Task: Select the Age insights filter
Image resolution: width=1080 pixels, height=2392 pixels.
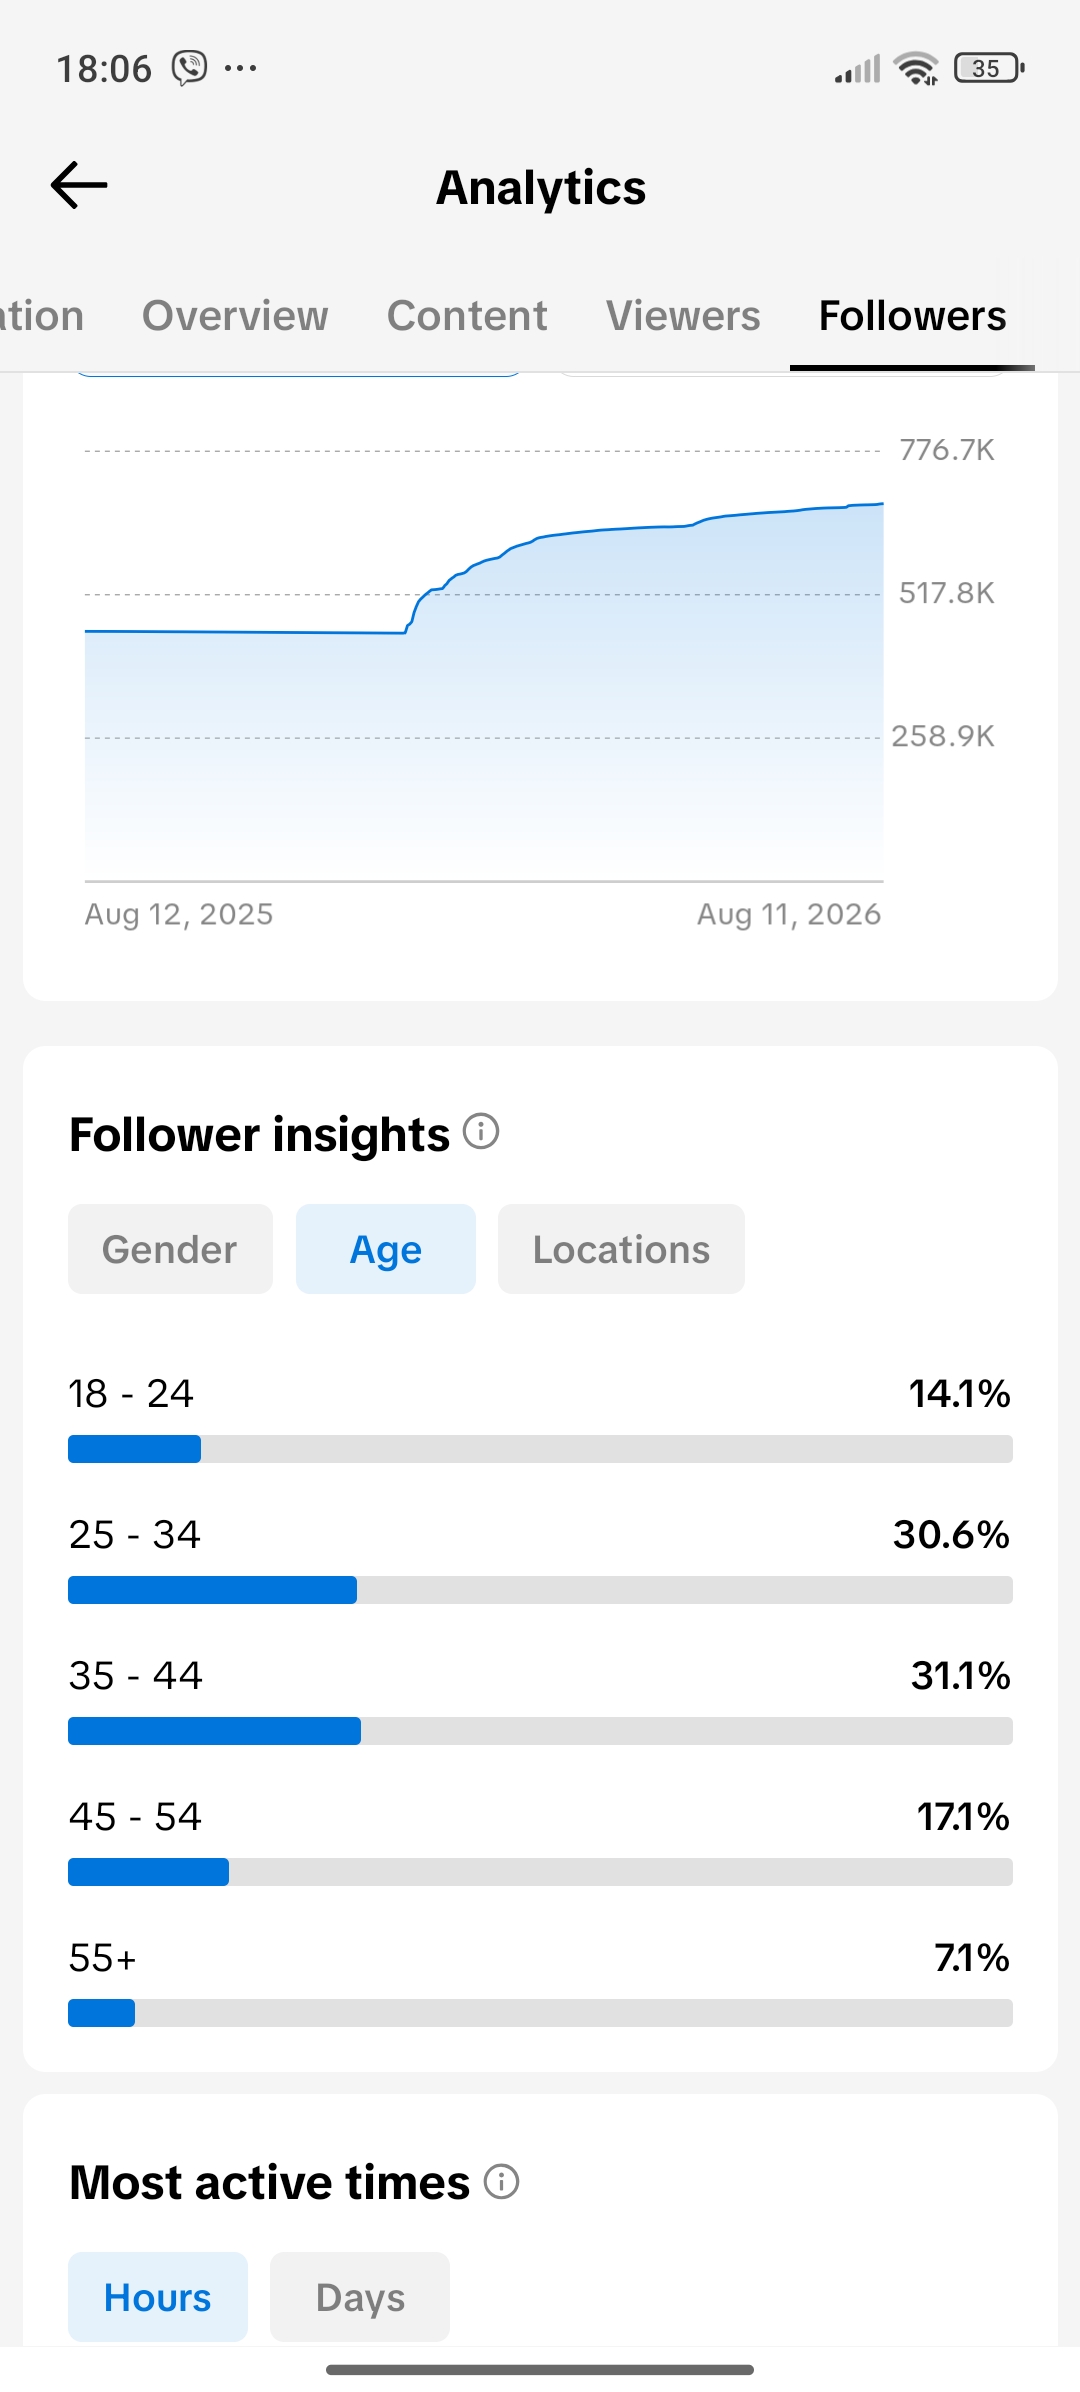Action: 386,1249
